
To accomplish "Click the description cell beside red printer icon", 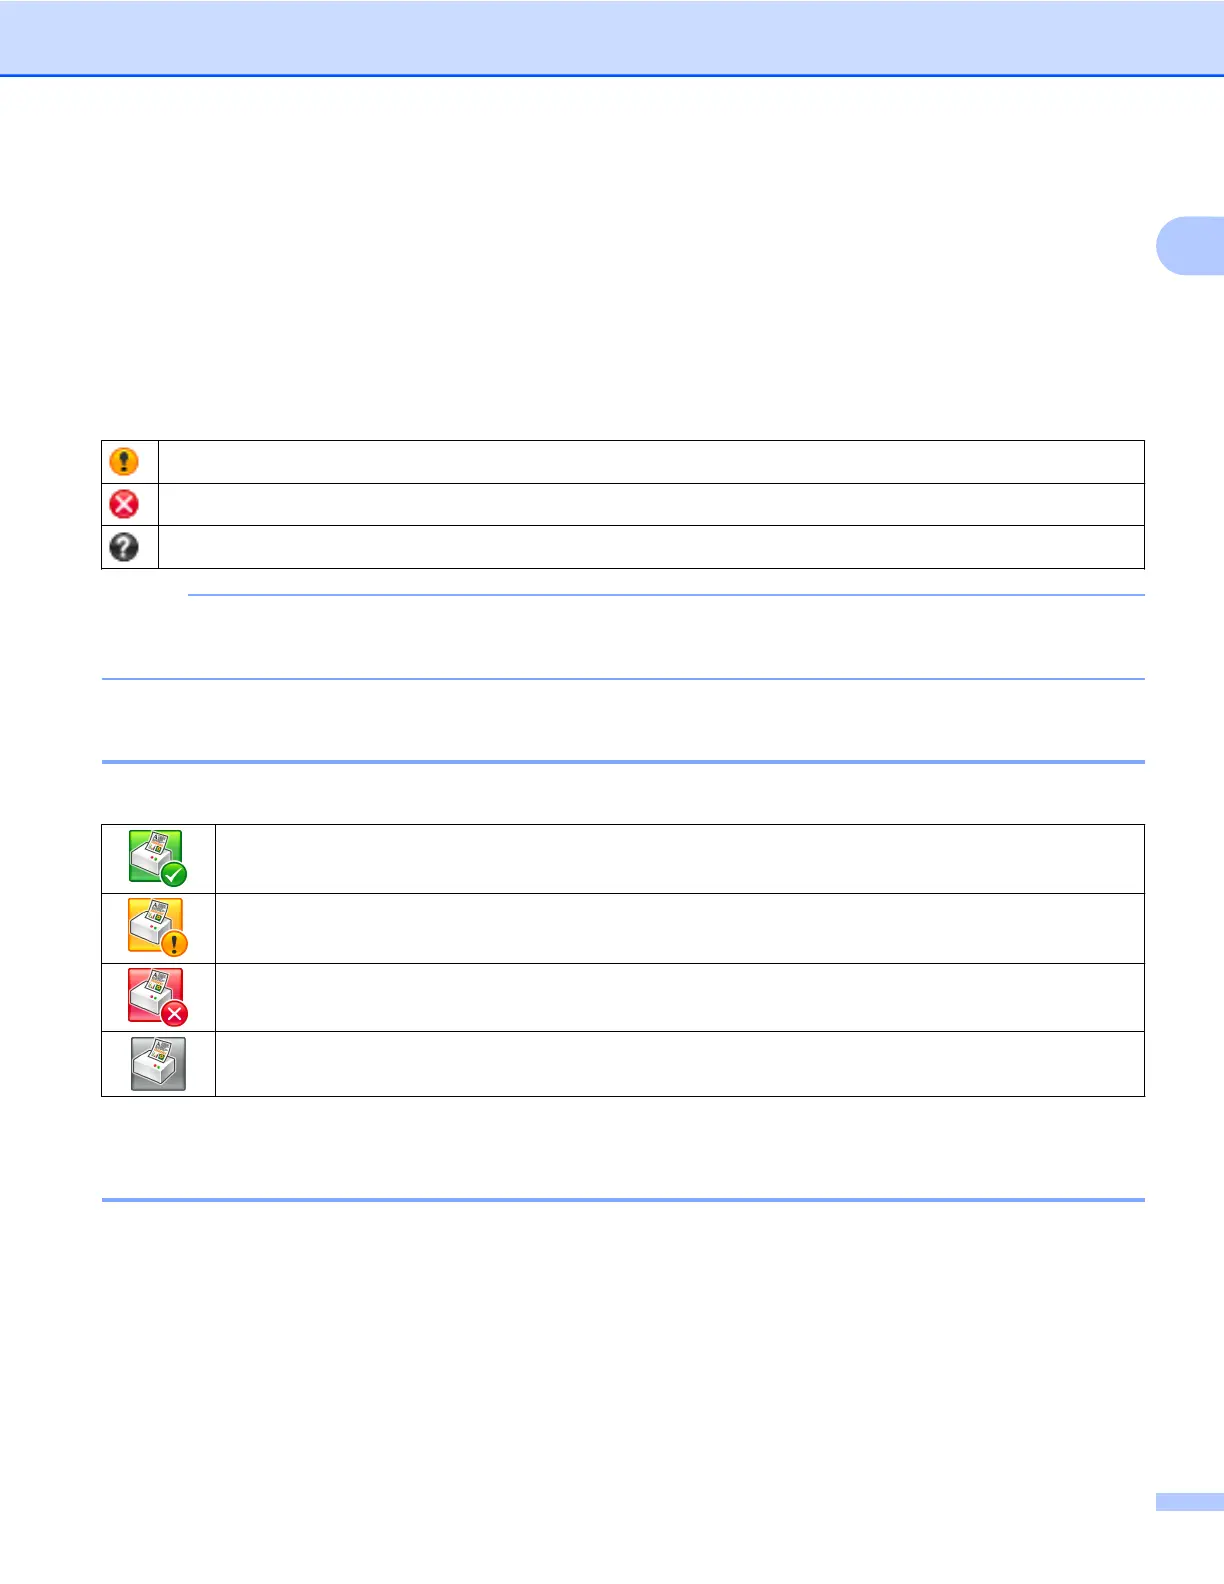I will 680,997.
